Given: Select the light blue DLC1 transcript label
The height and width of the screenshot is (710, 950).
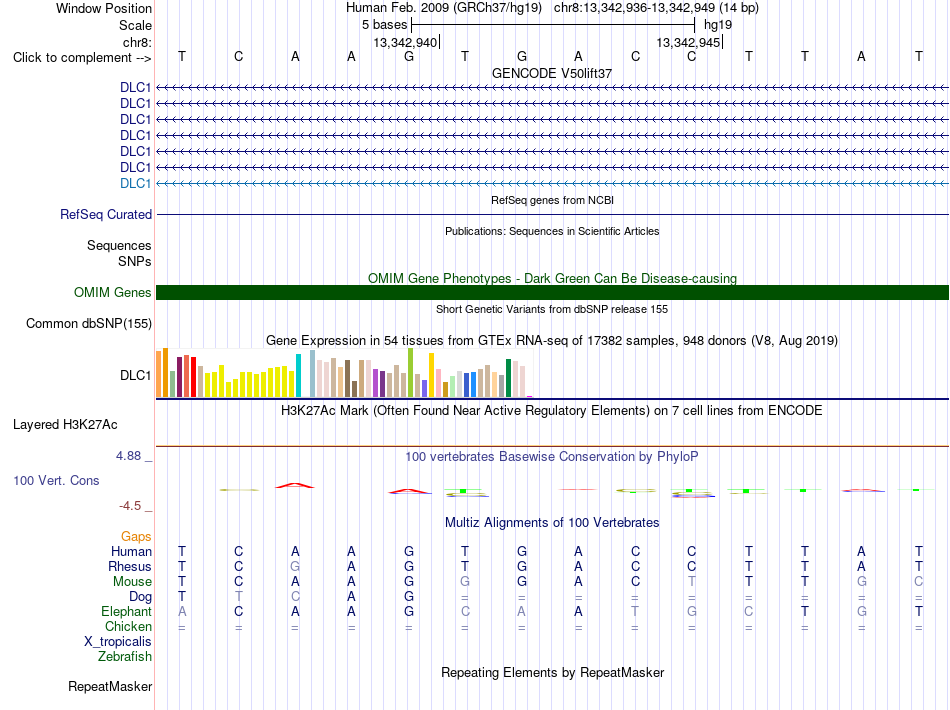Looking at the screenshot, I should (x=135, y=184).
